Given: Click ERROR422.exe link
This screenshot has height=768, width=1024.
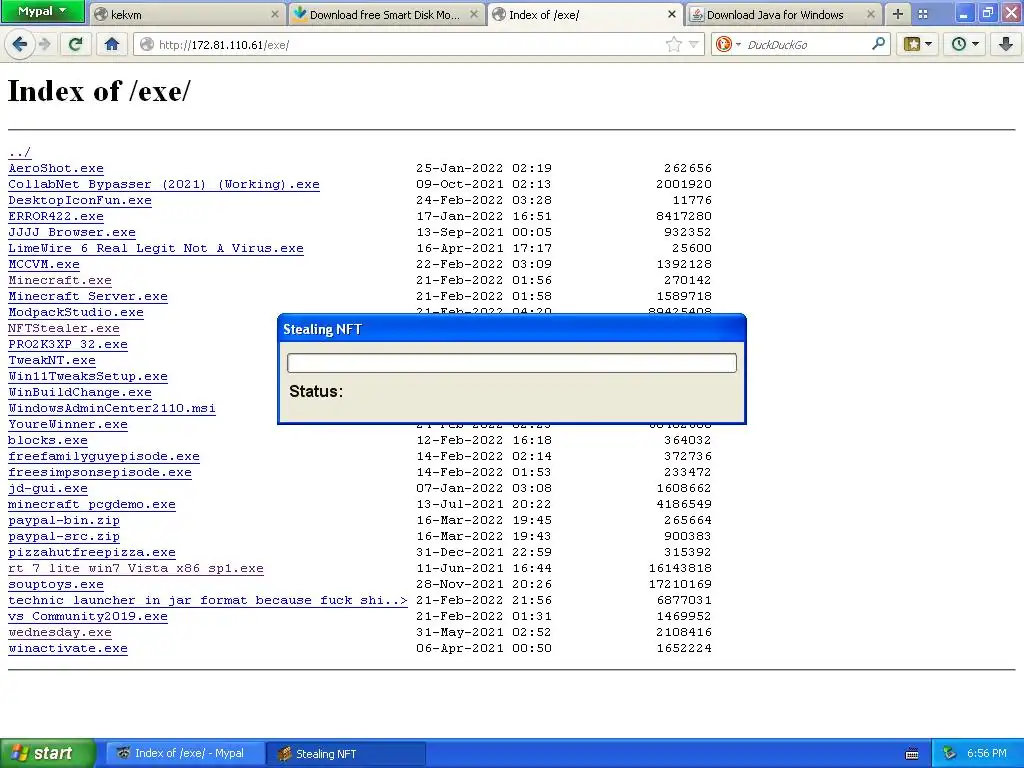Looking at the screenshot, I should (56, 216).
